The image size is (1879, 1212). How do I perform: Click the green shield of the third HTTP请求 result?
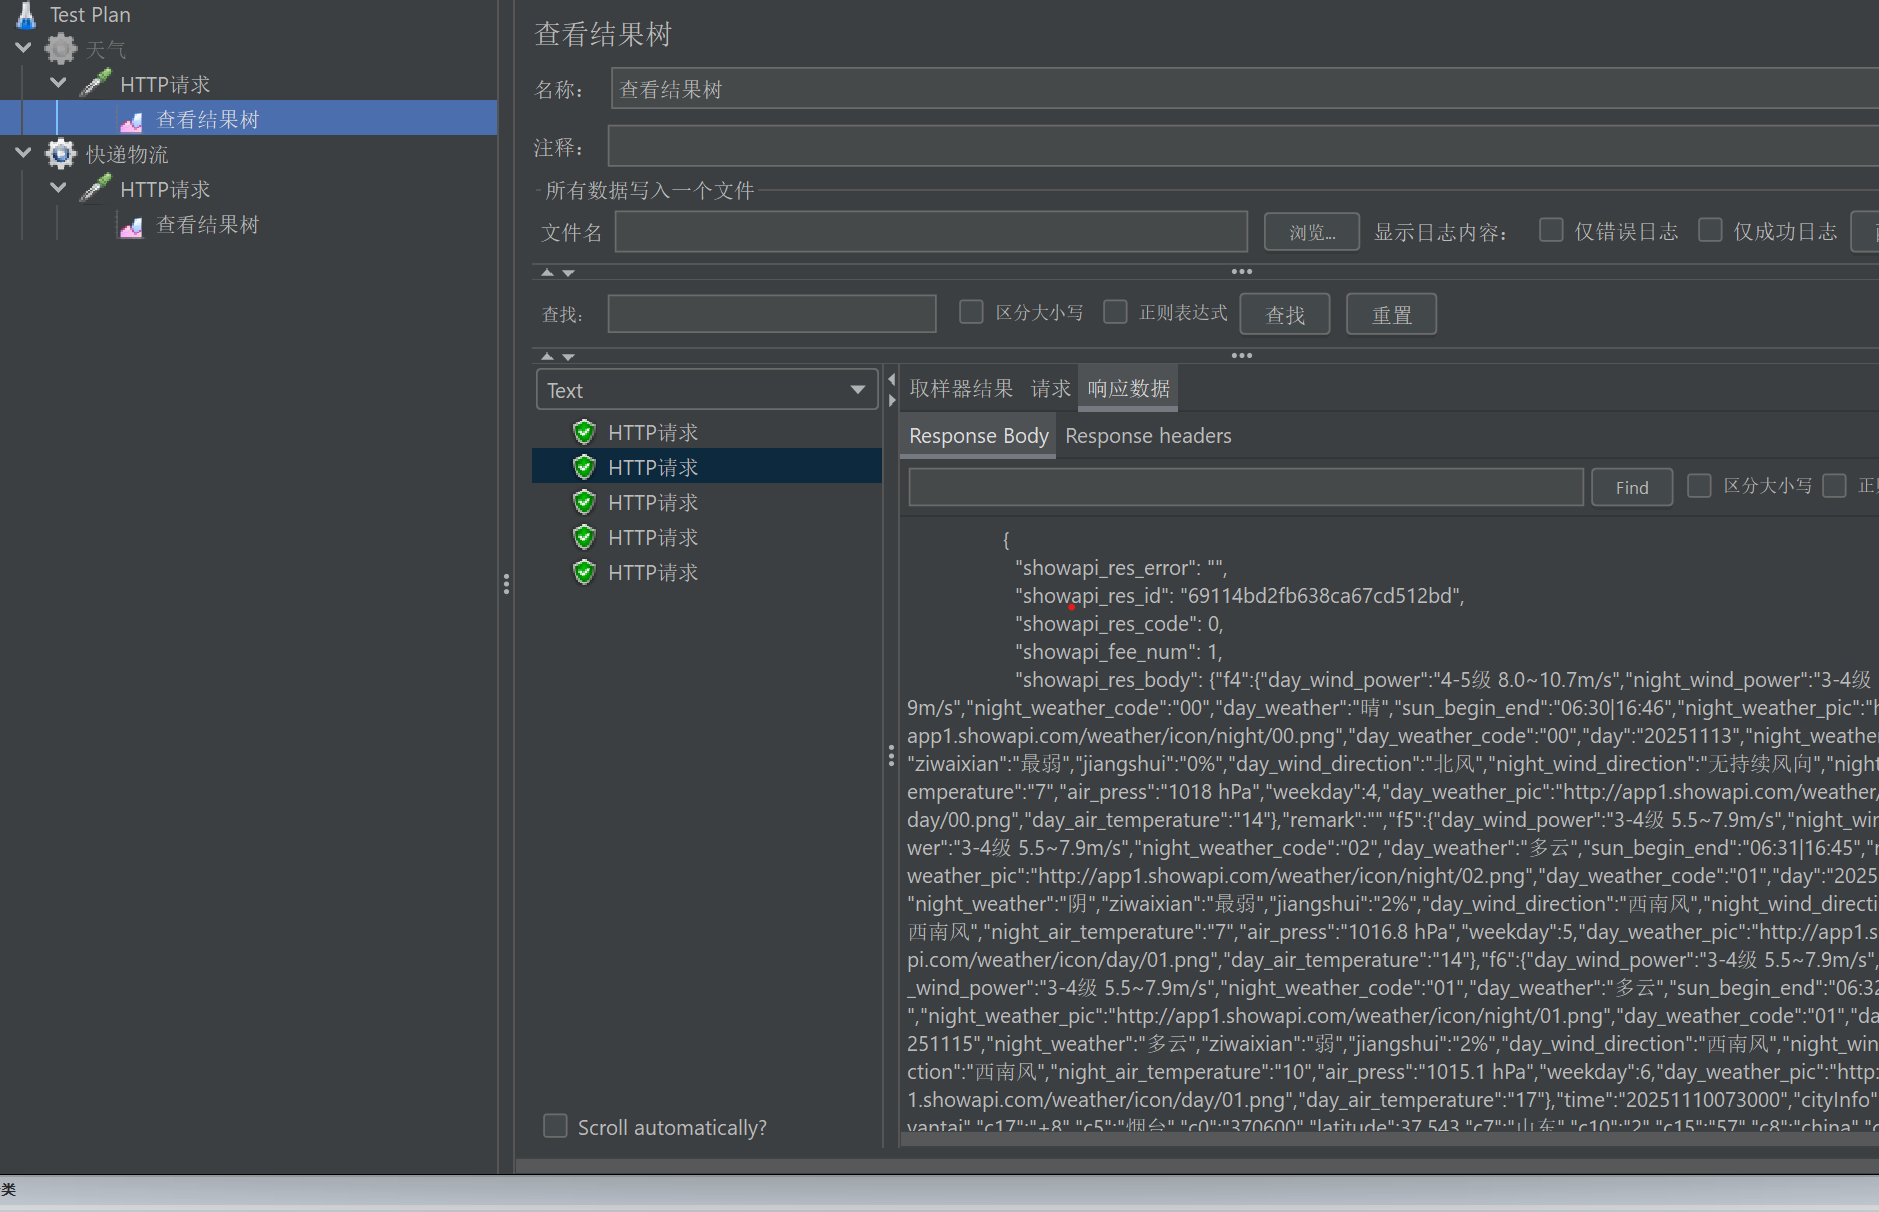click(585, 502)
